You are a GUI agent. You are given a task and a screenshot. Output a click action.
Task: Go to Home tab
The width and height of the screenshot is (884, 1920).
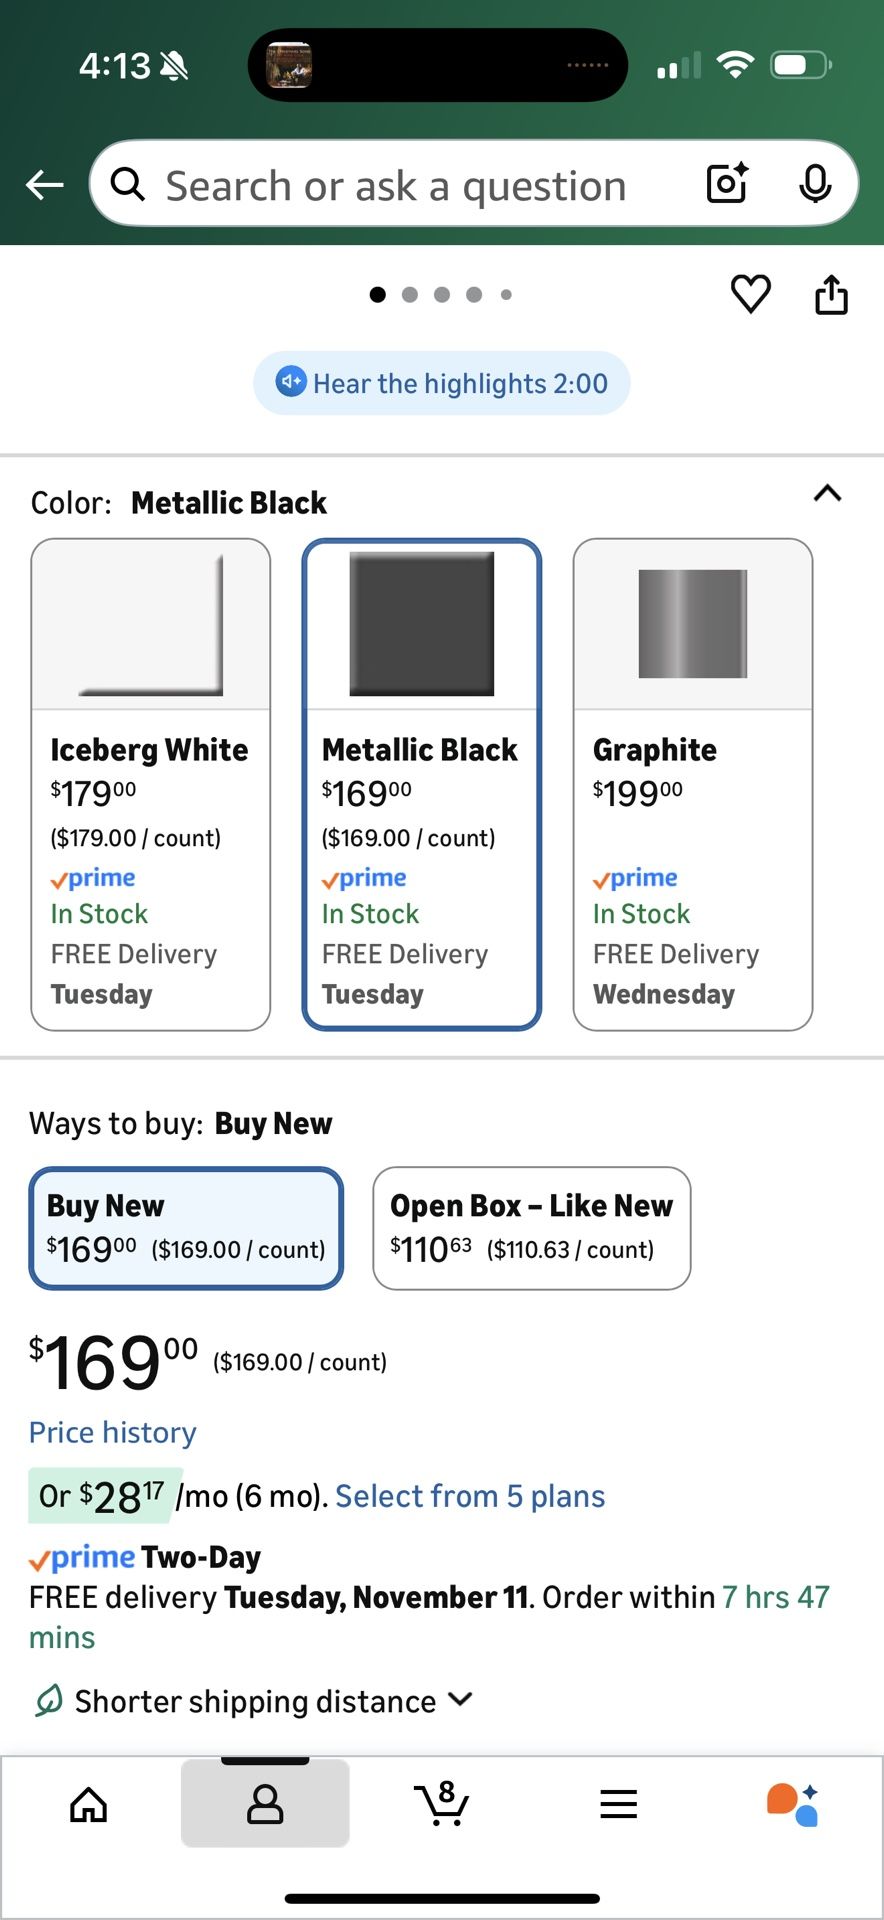(89, 1804)
